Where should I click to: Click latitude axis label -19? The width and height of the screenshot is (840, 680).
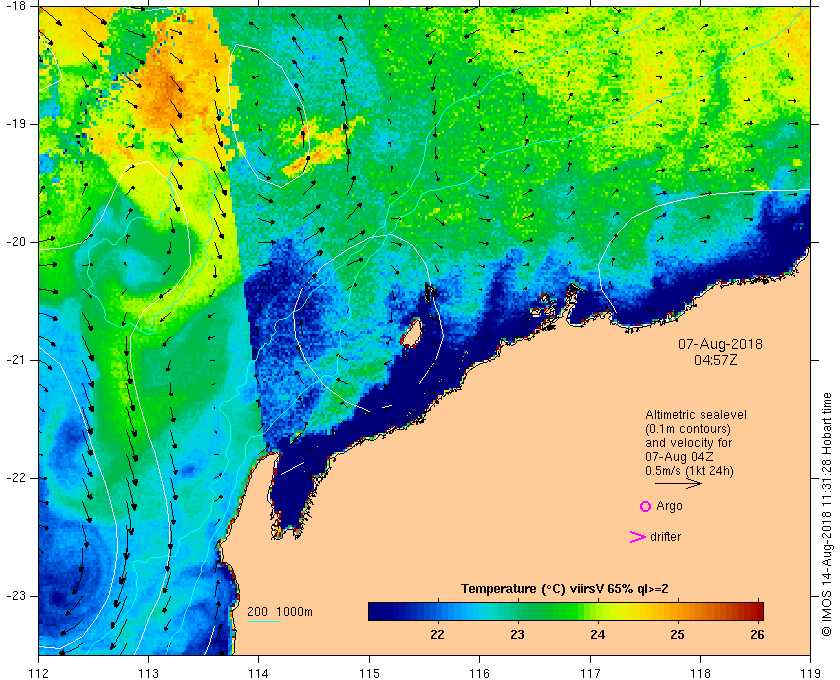point(14,124)
